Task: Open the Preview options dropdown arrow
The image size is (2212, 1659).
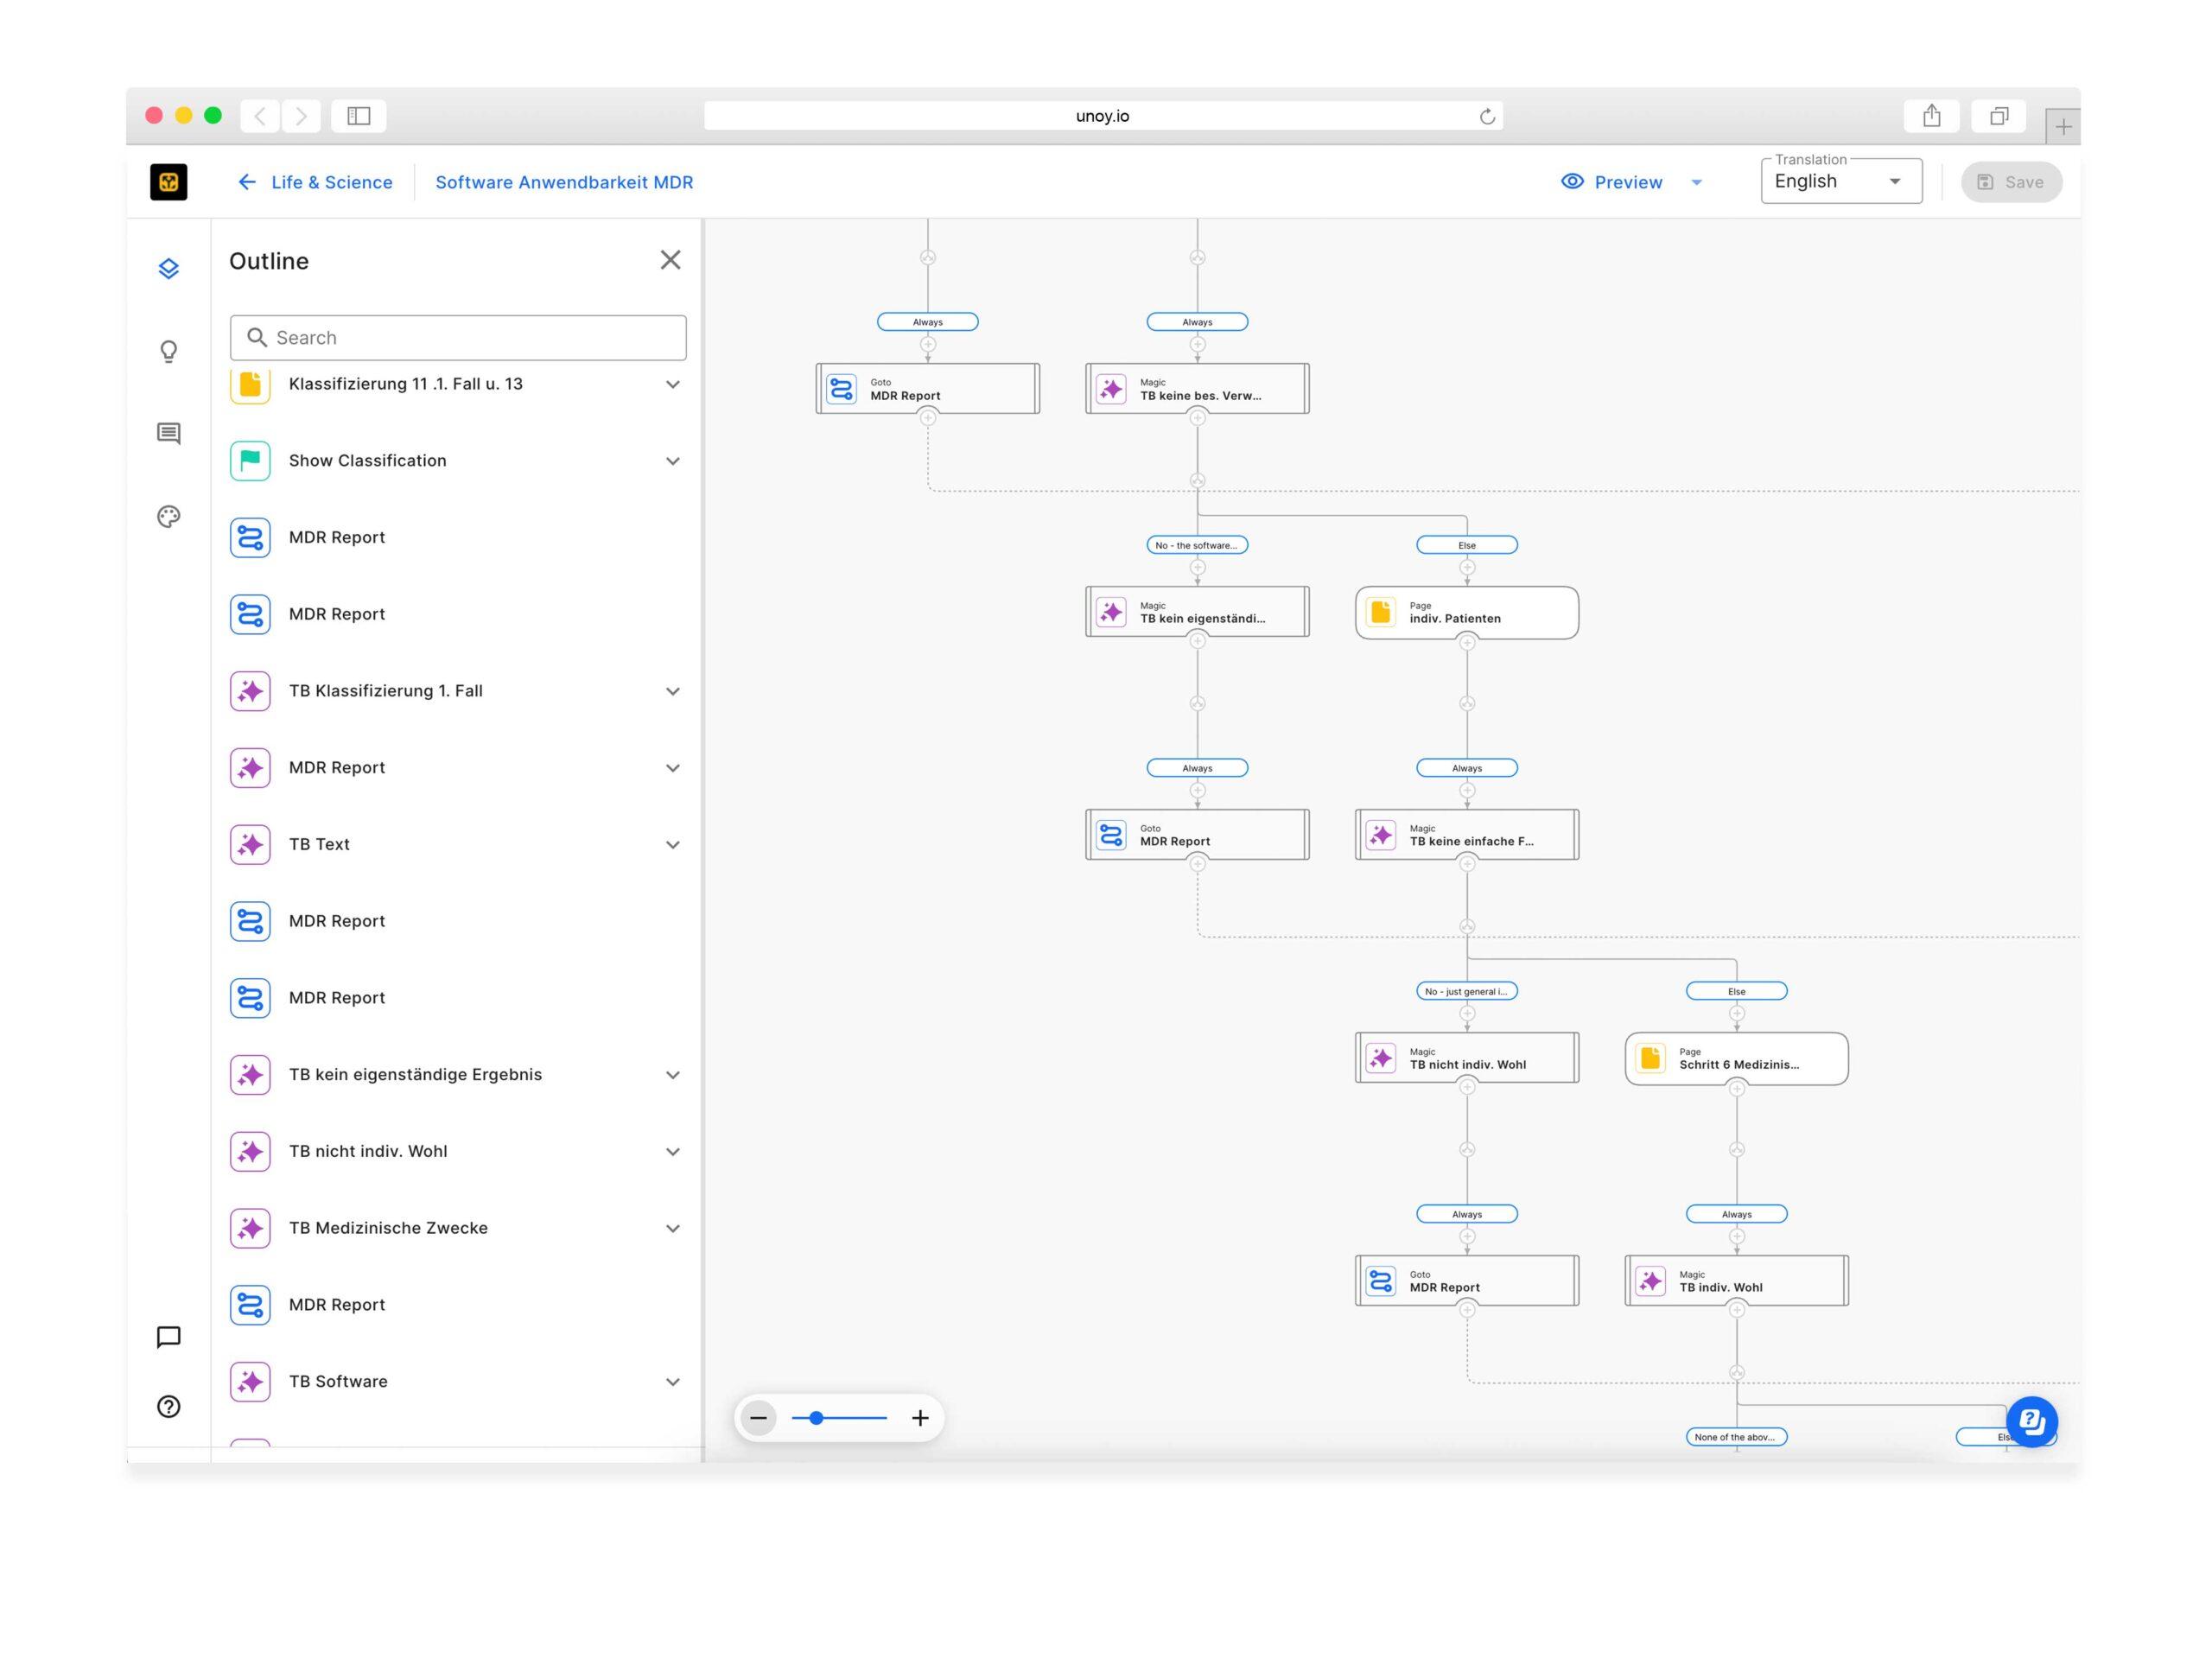Action: pos(1696,182)
